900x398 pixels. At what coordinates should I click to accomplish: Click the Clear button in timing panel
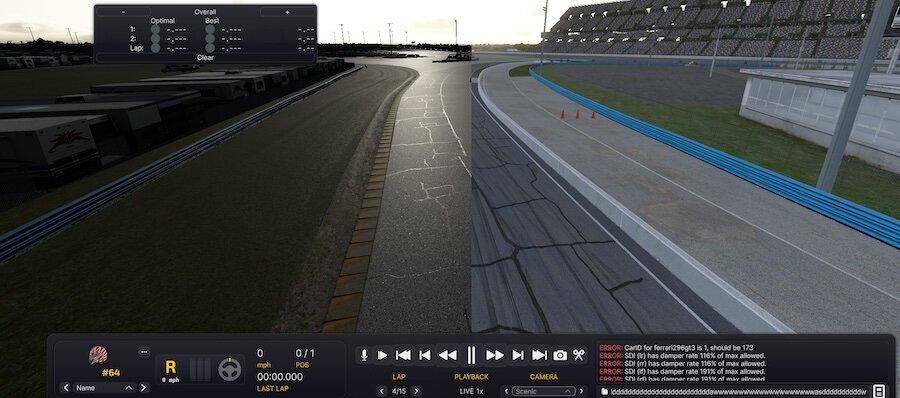point(205,57)
